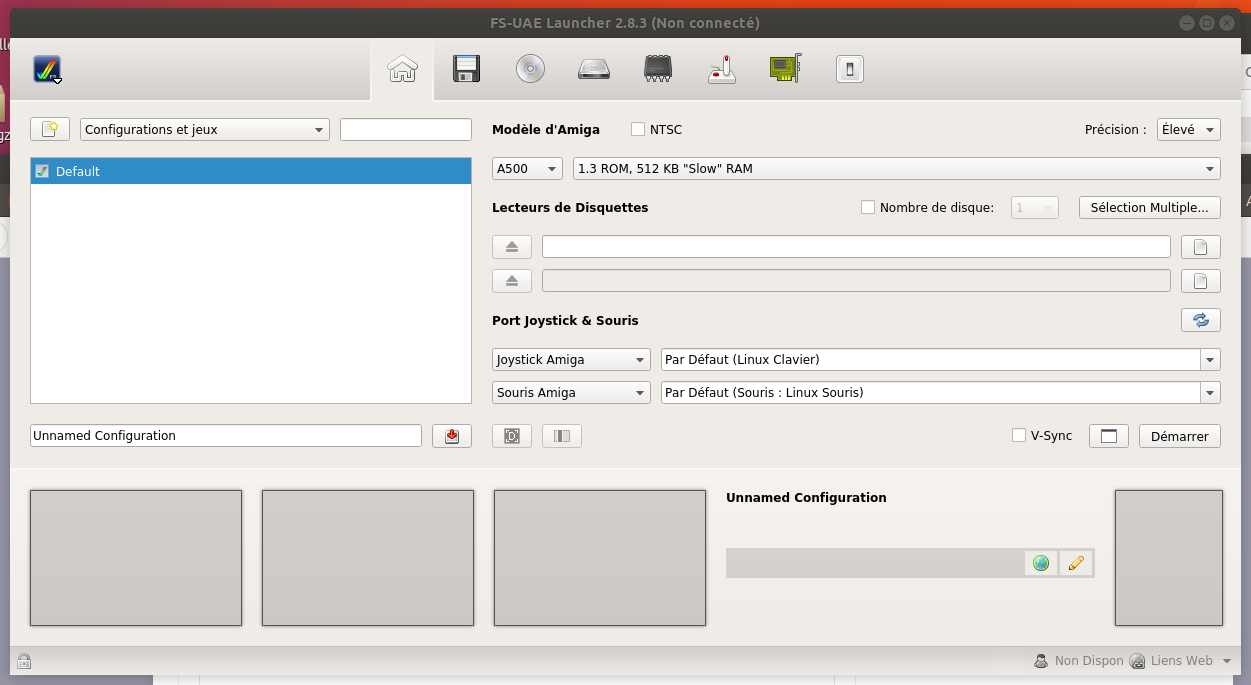Open the joystick input options tab
This screenshot has width=1251, height=685.
point(722,69)
